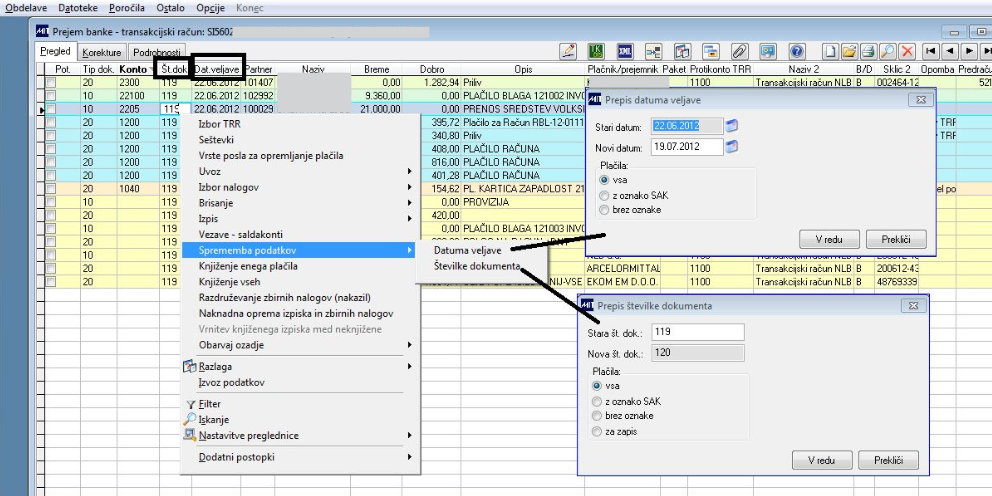992x496 pixels.
Task: Go to next record arrow
Action: (969, 51)
